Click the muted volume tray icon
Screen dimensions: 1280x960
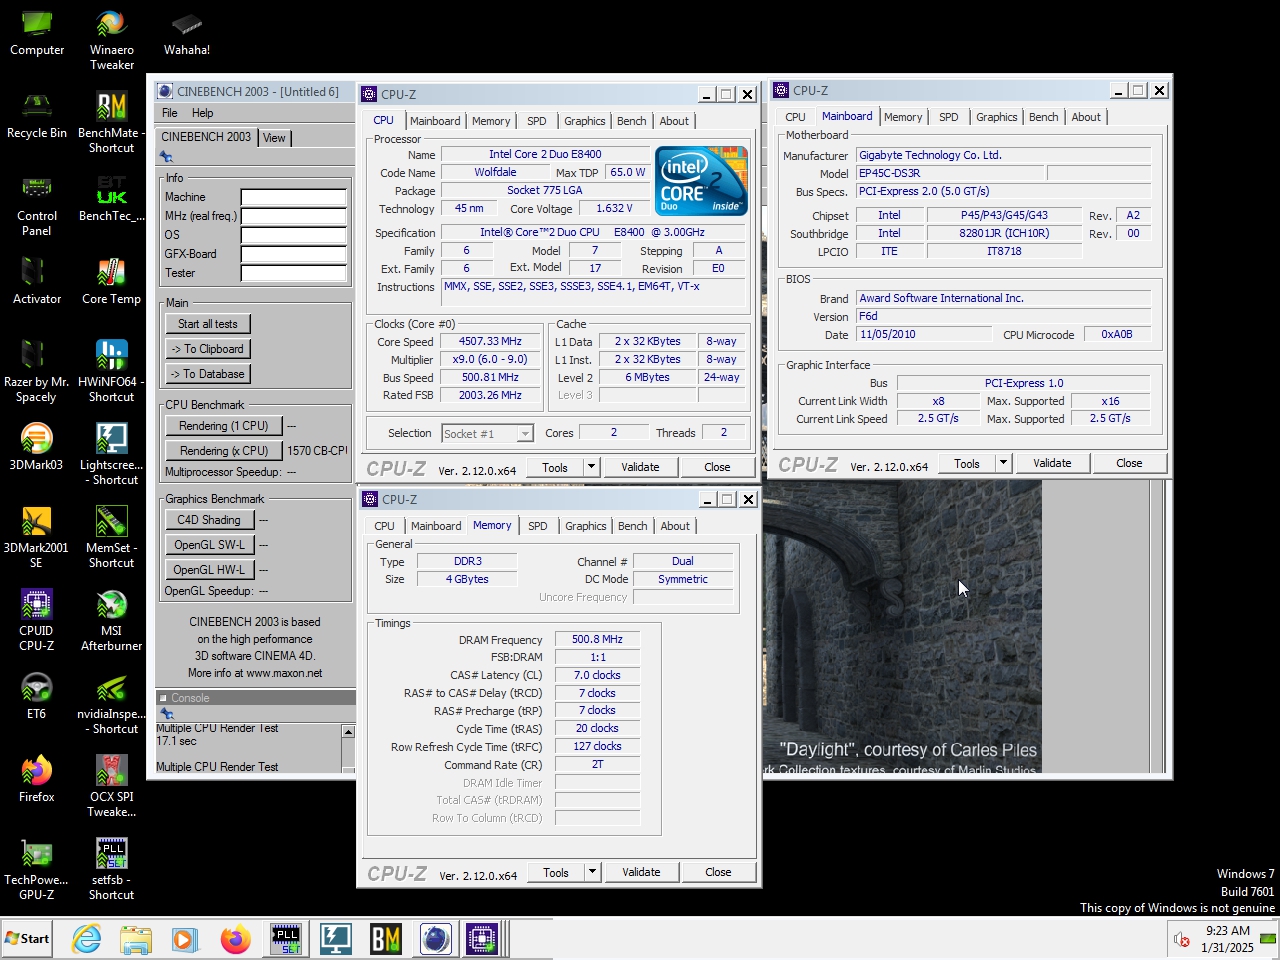[1181, 939]
